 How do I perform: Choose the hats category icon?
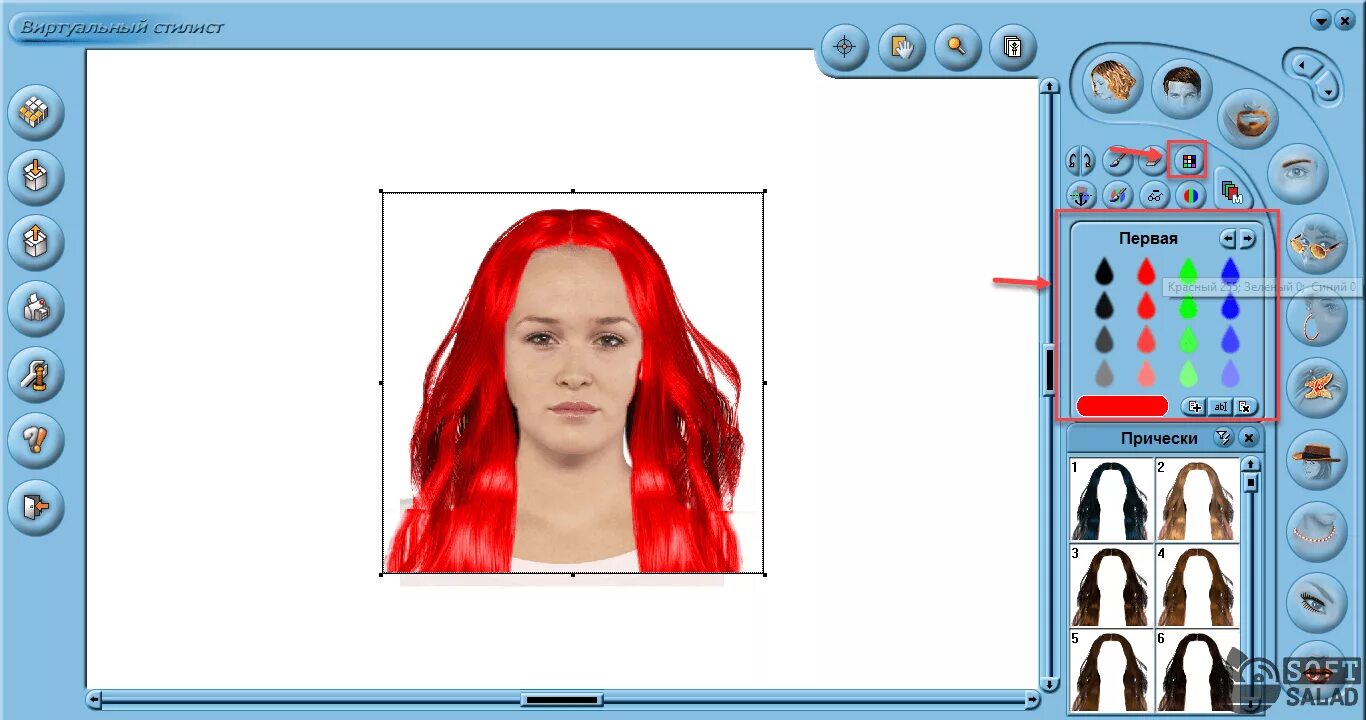click(x=1316, y=459)
